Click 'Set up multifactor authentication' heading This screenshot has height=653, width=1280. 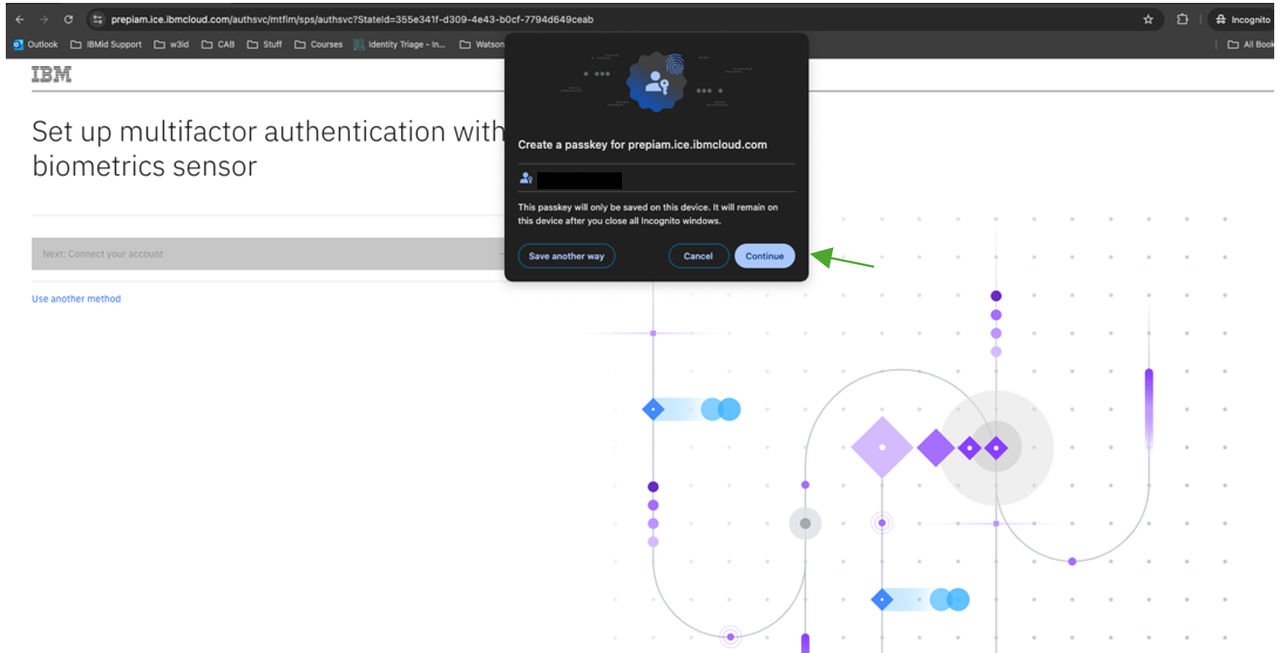[268, 148]
